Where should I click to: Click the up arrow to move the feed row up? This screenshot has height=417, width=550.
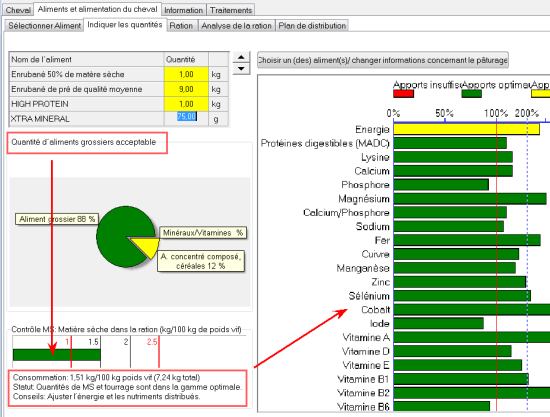coord(241,57)
